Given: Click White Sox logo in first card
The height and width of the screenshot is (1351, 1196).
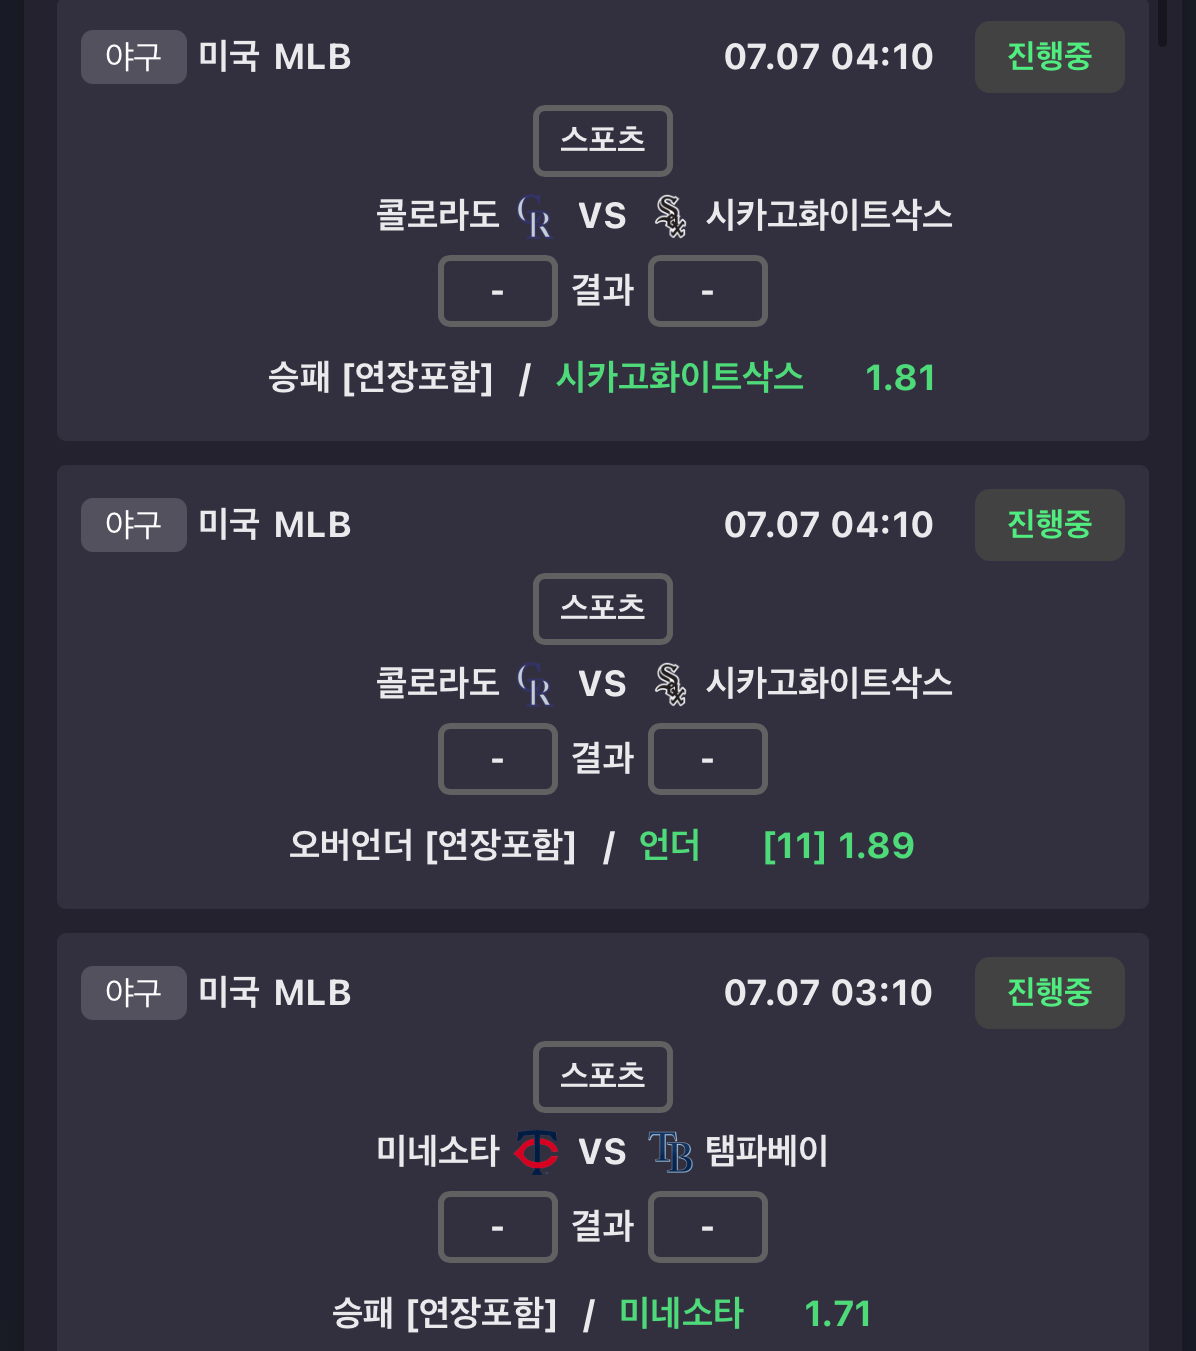Looking at the screenshot, I should pos(670,216).
